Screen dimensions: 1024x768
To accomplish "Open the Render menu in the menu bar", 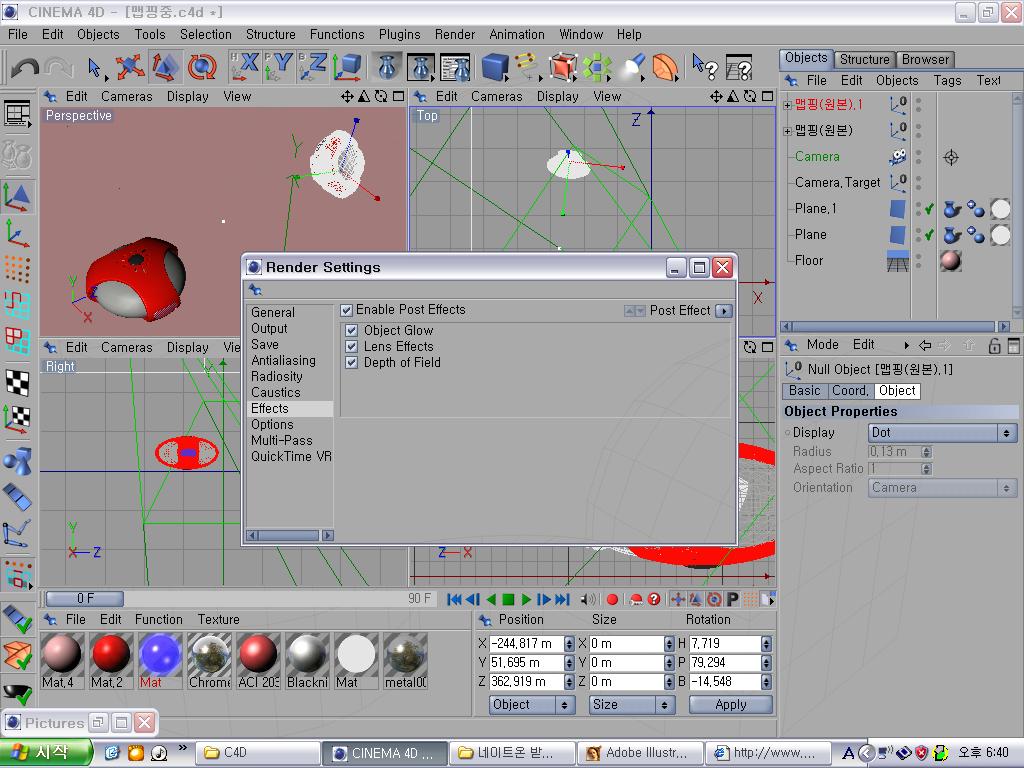I will (x=455, y=34).
